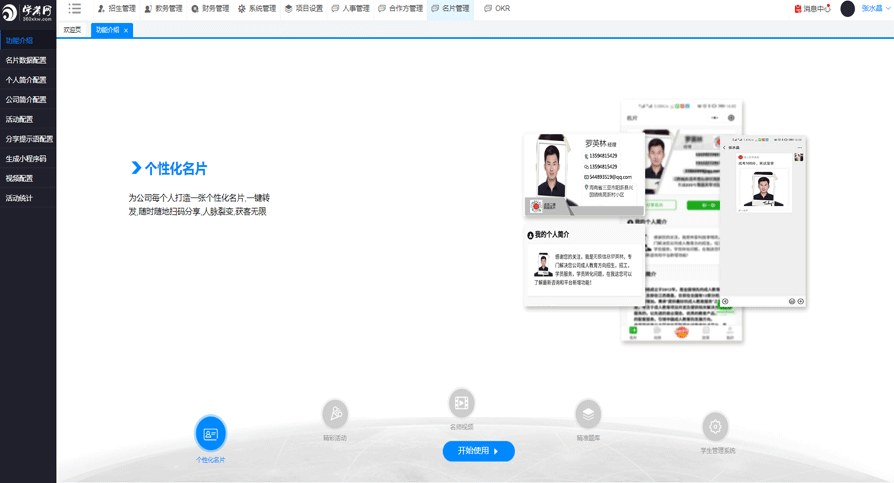Expand the 张水晶 user dropdown
This screenshot has height=483, width=894.
[x=876, y=9]
